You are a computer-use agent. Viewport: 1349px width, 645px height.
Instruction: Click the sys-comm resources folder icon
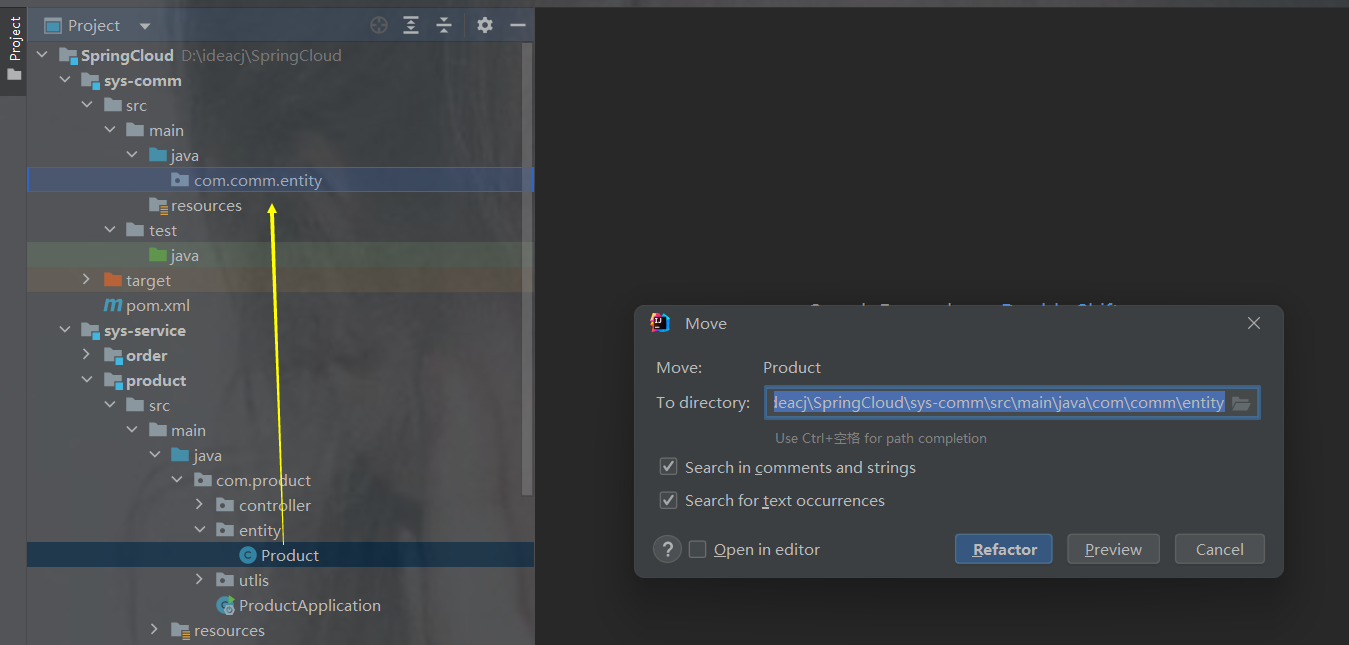pos(158,206)
